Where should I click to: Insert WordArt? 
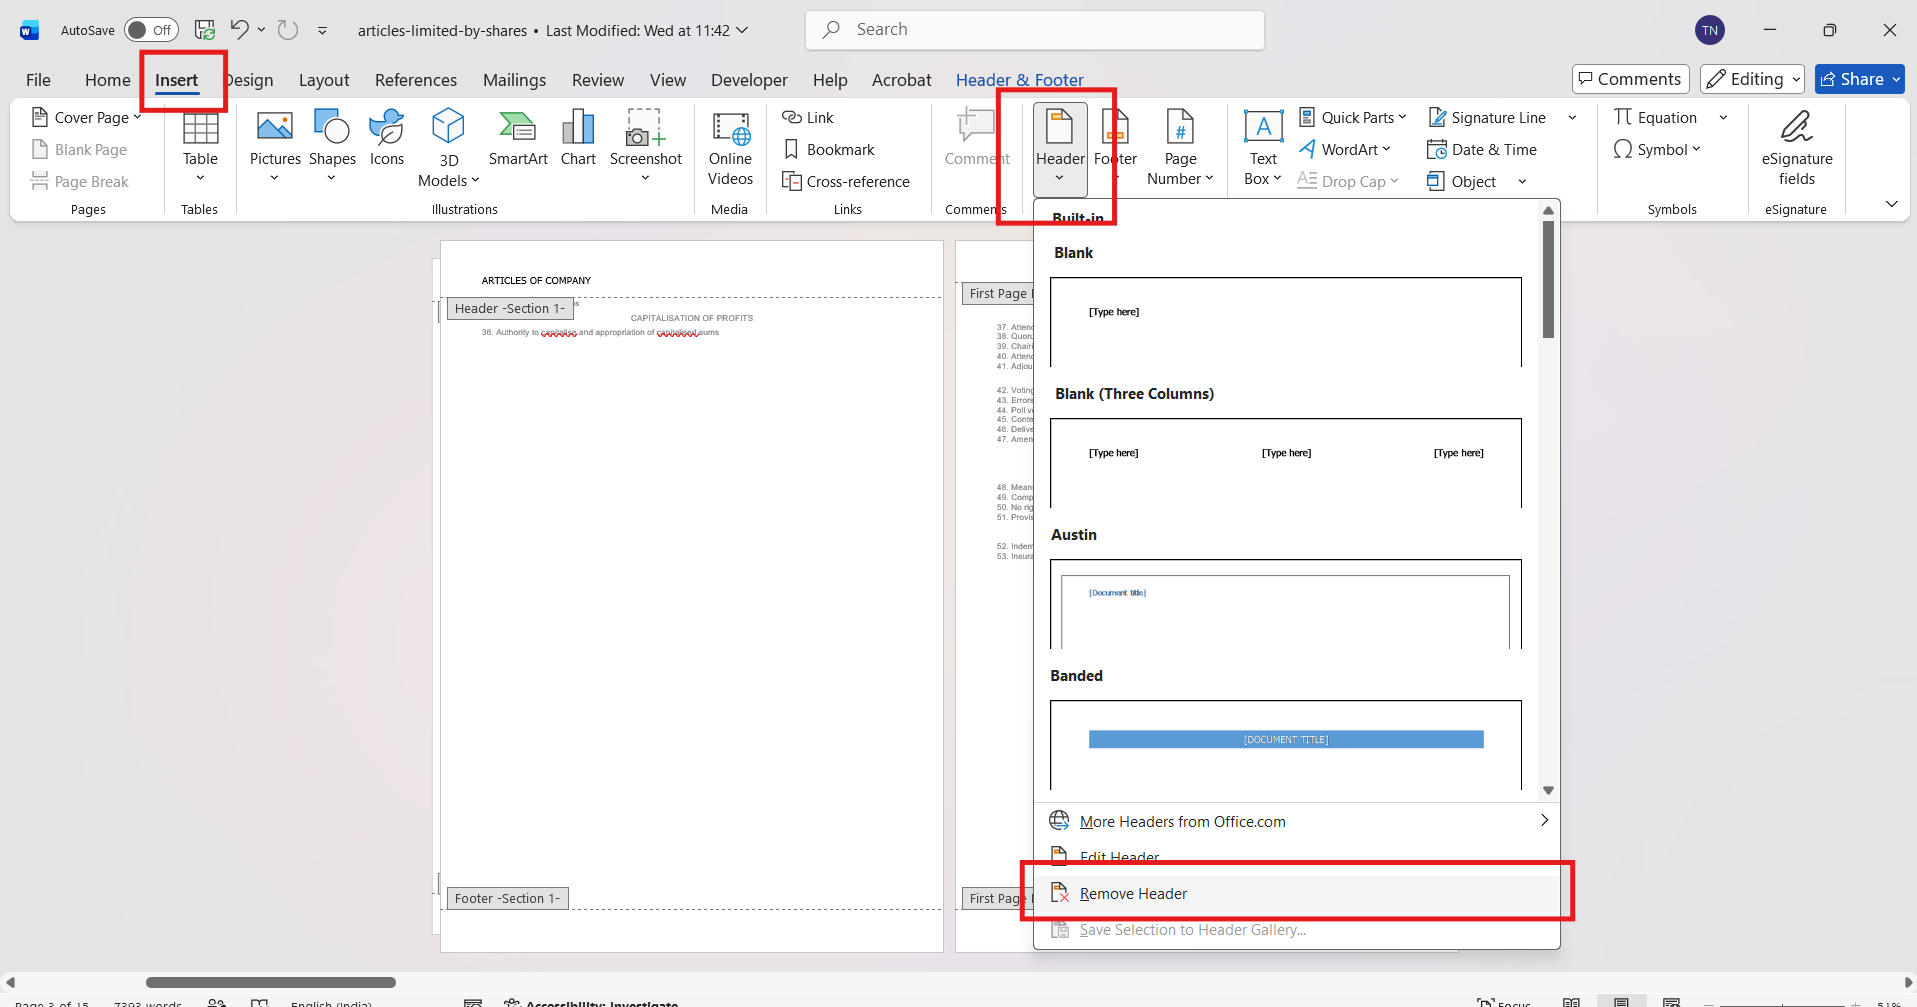[1344, 149]
